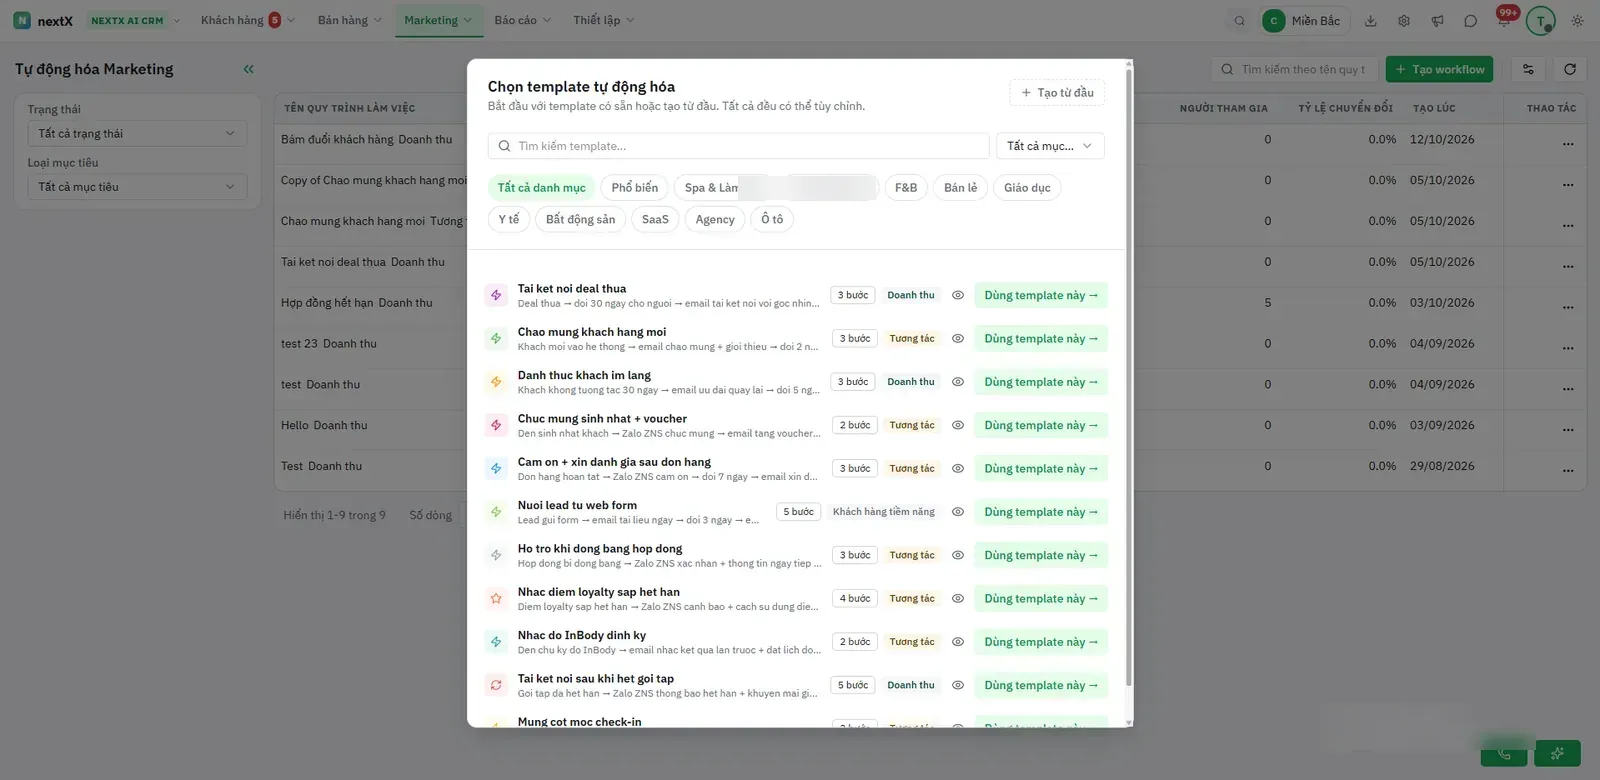Image resolution: width=1600 pixels, height=780 pixels.
Task: Click the green phone call button
Action: [x=1504, y=753]
